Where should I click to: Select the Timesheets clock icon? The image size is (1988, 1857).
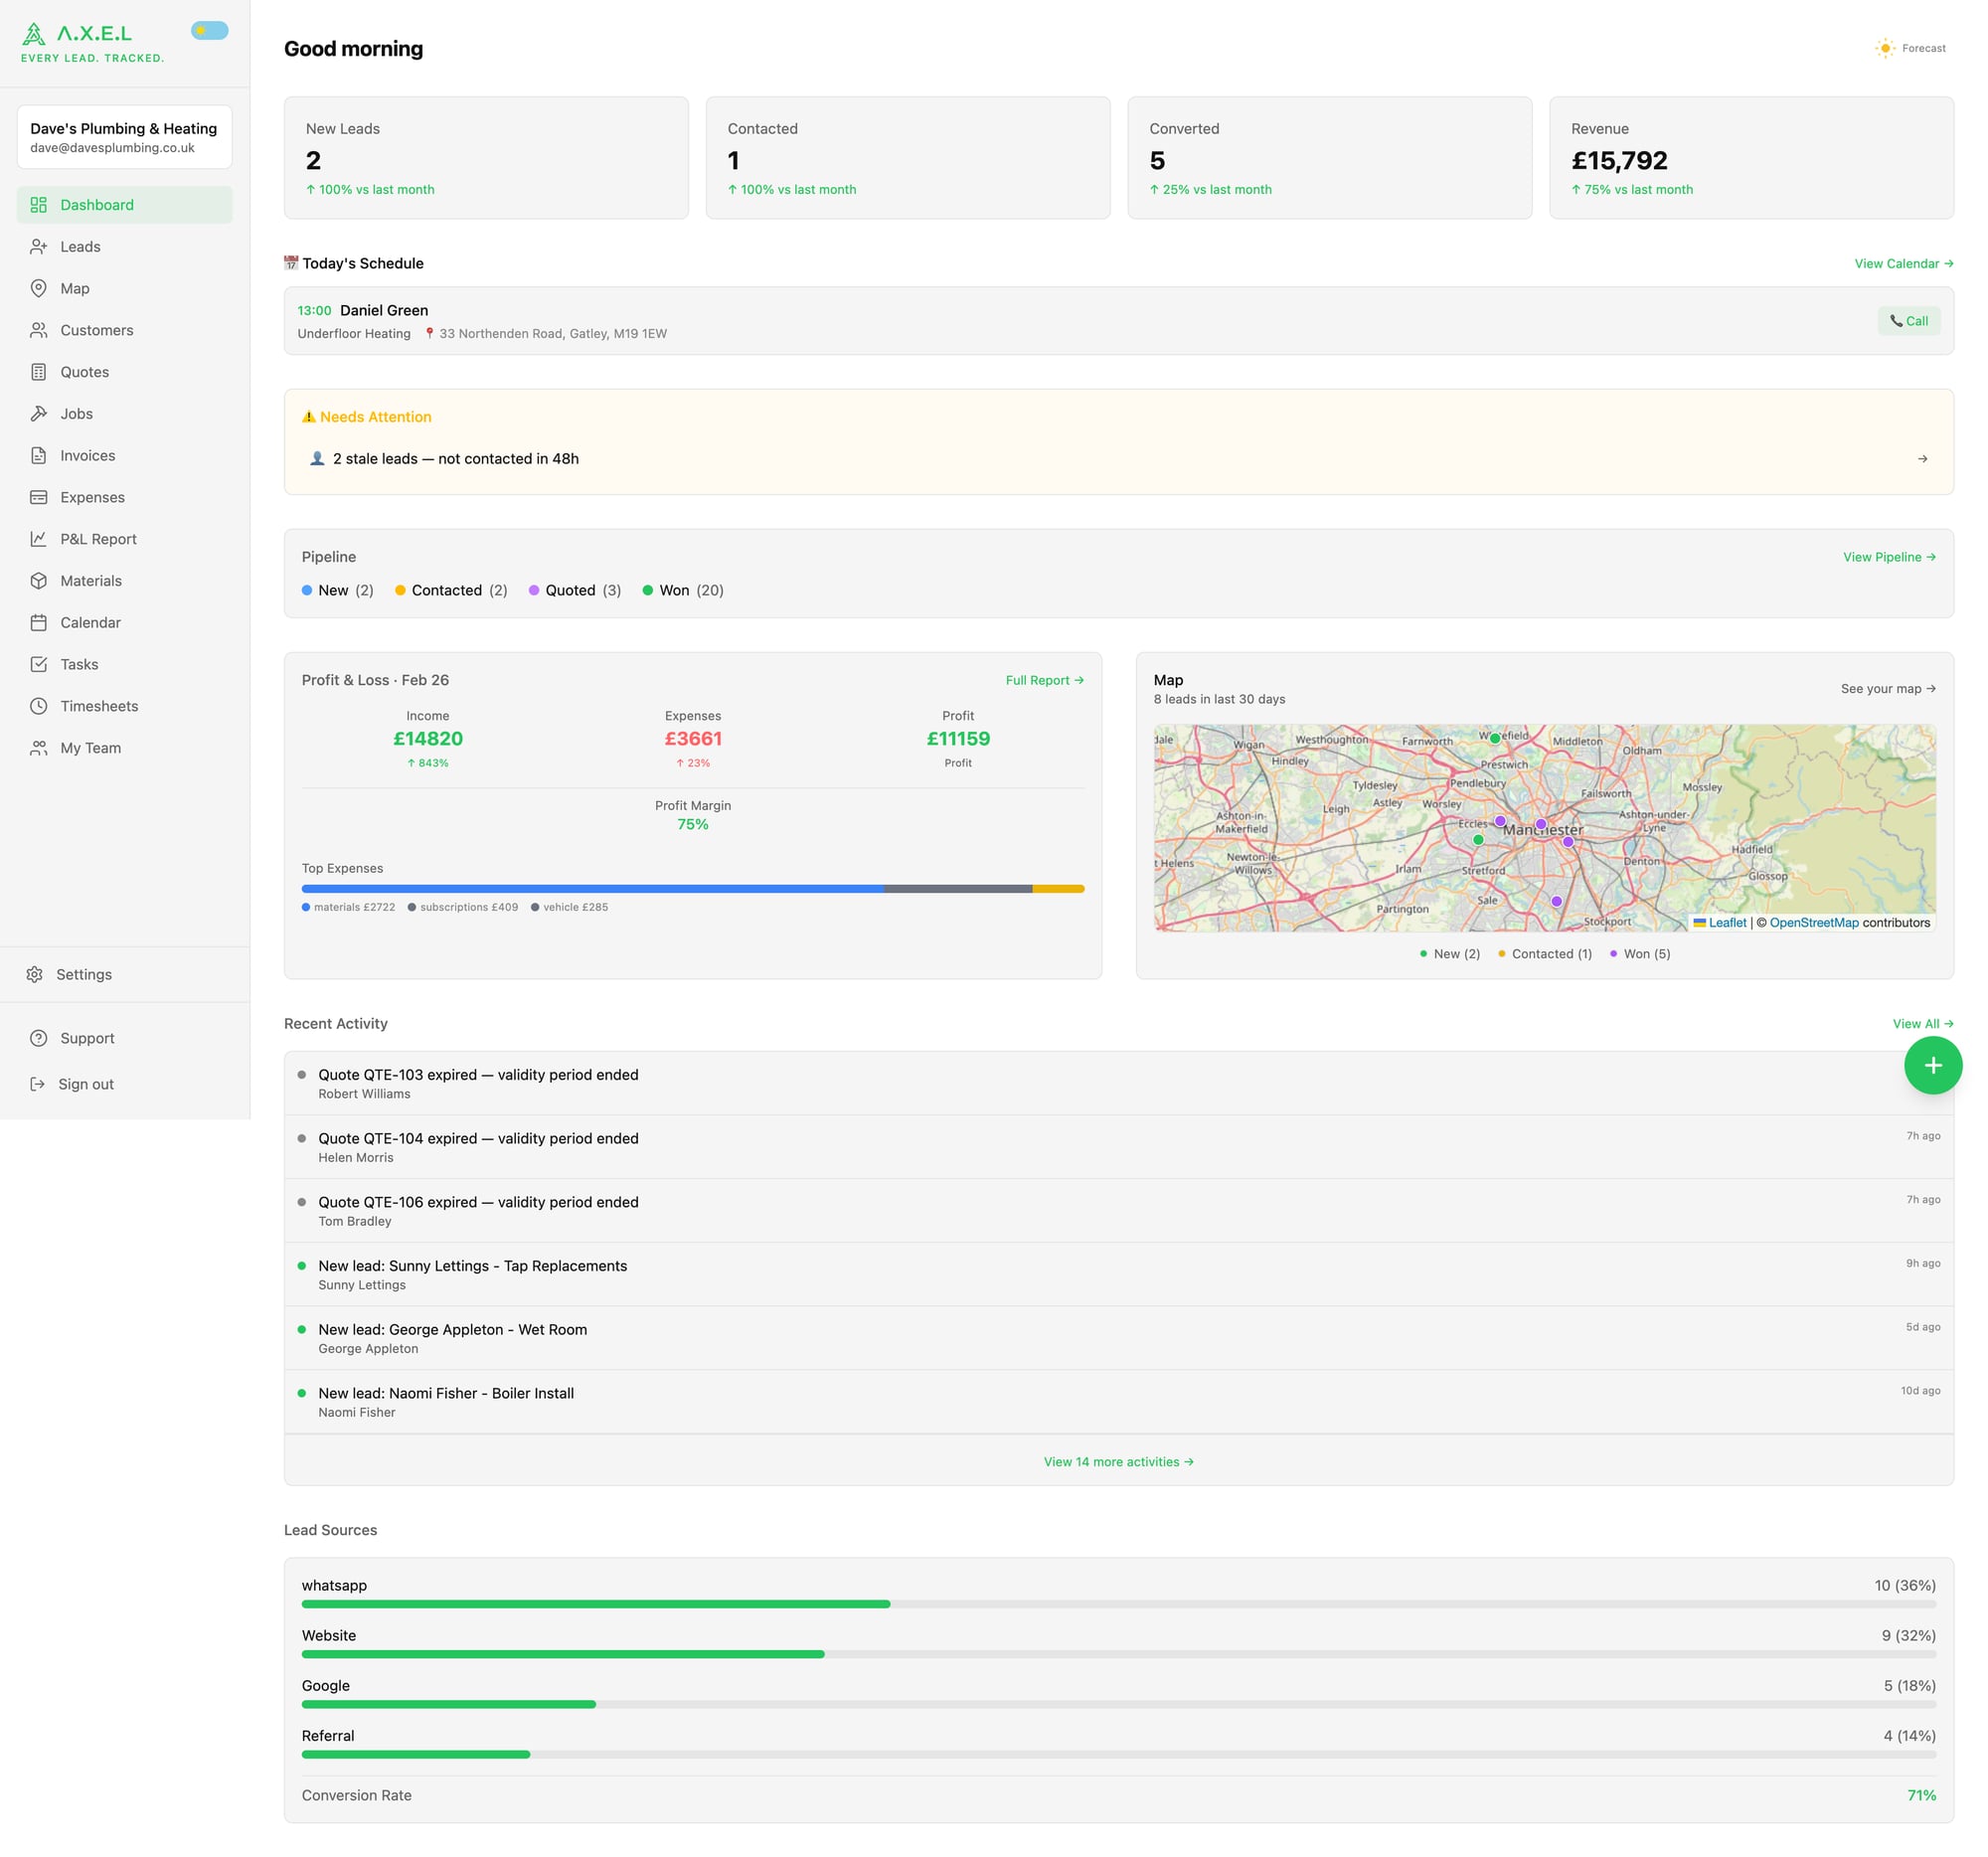click(38, 705)
